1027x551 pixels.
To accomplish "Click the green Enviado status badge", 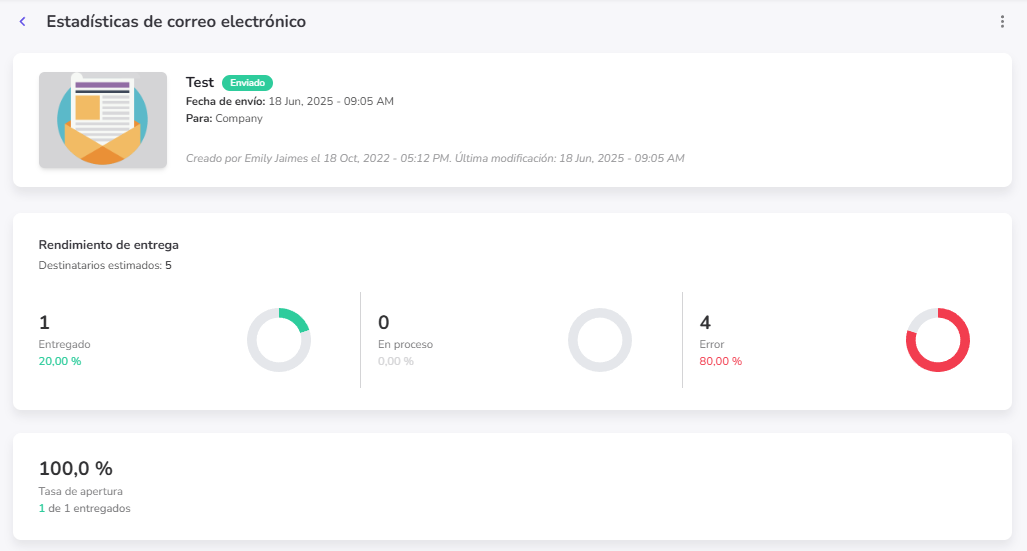I will pyautogui.click(x=247, y=83).
